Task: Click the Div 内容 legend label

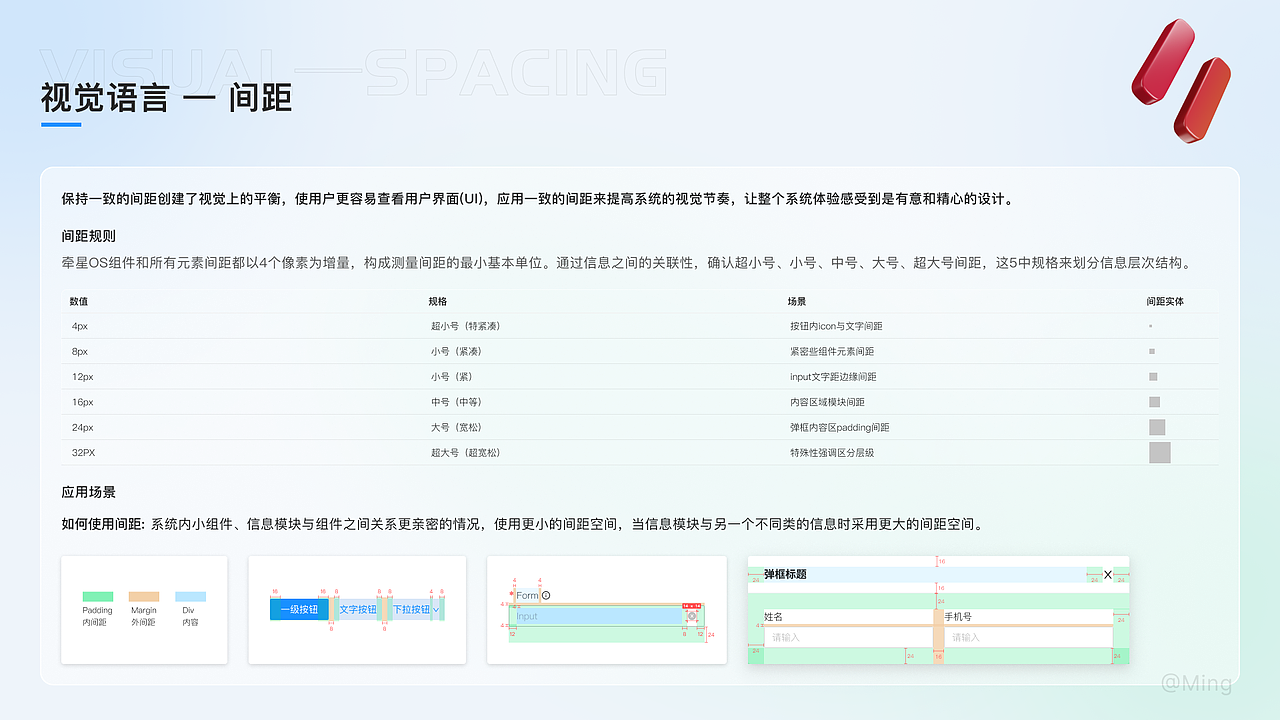Action: click(188, 616)
